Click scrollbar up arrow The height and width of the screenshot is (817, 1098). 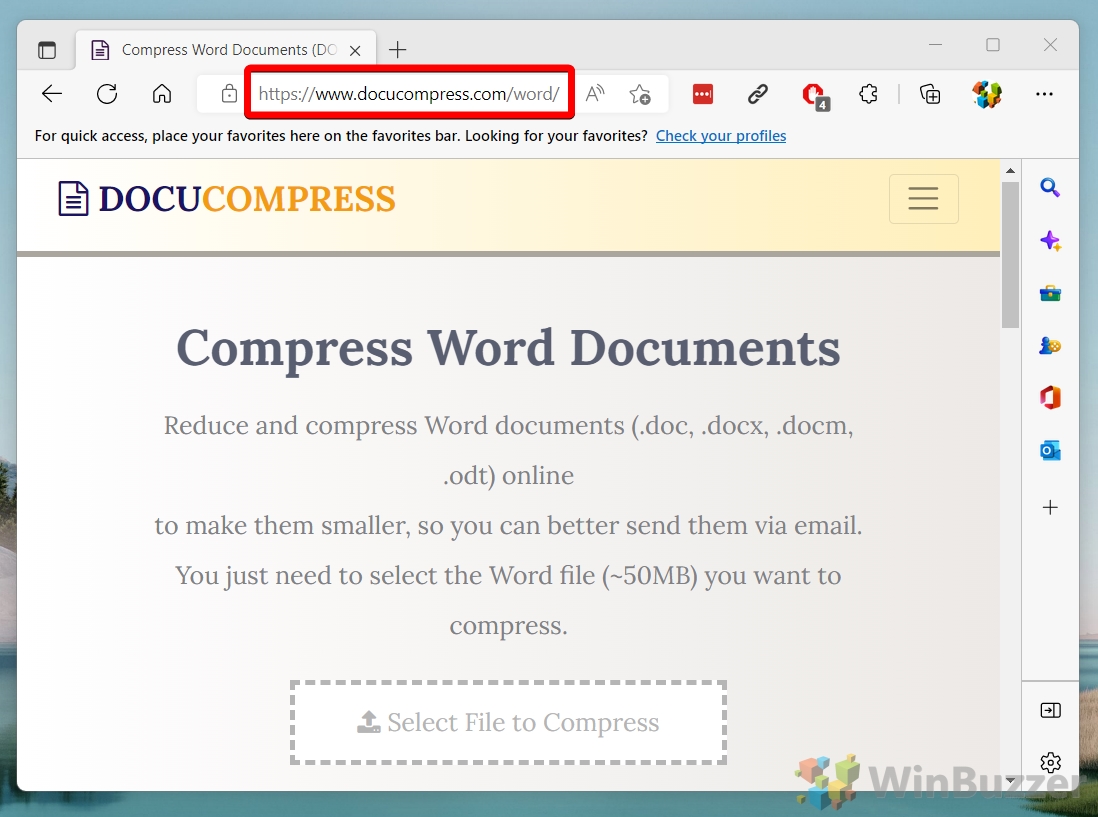tap(1010, 171)
